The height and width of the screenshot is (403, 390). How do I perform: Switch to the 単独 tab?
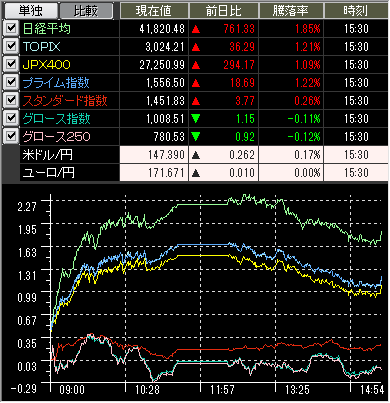coord(30,11)
